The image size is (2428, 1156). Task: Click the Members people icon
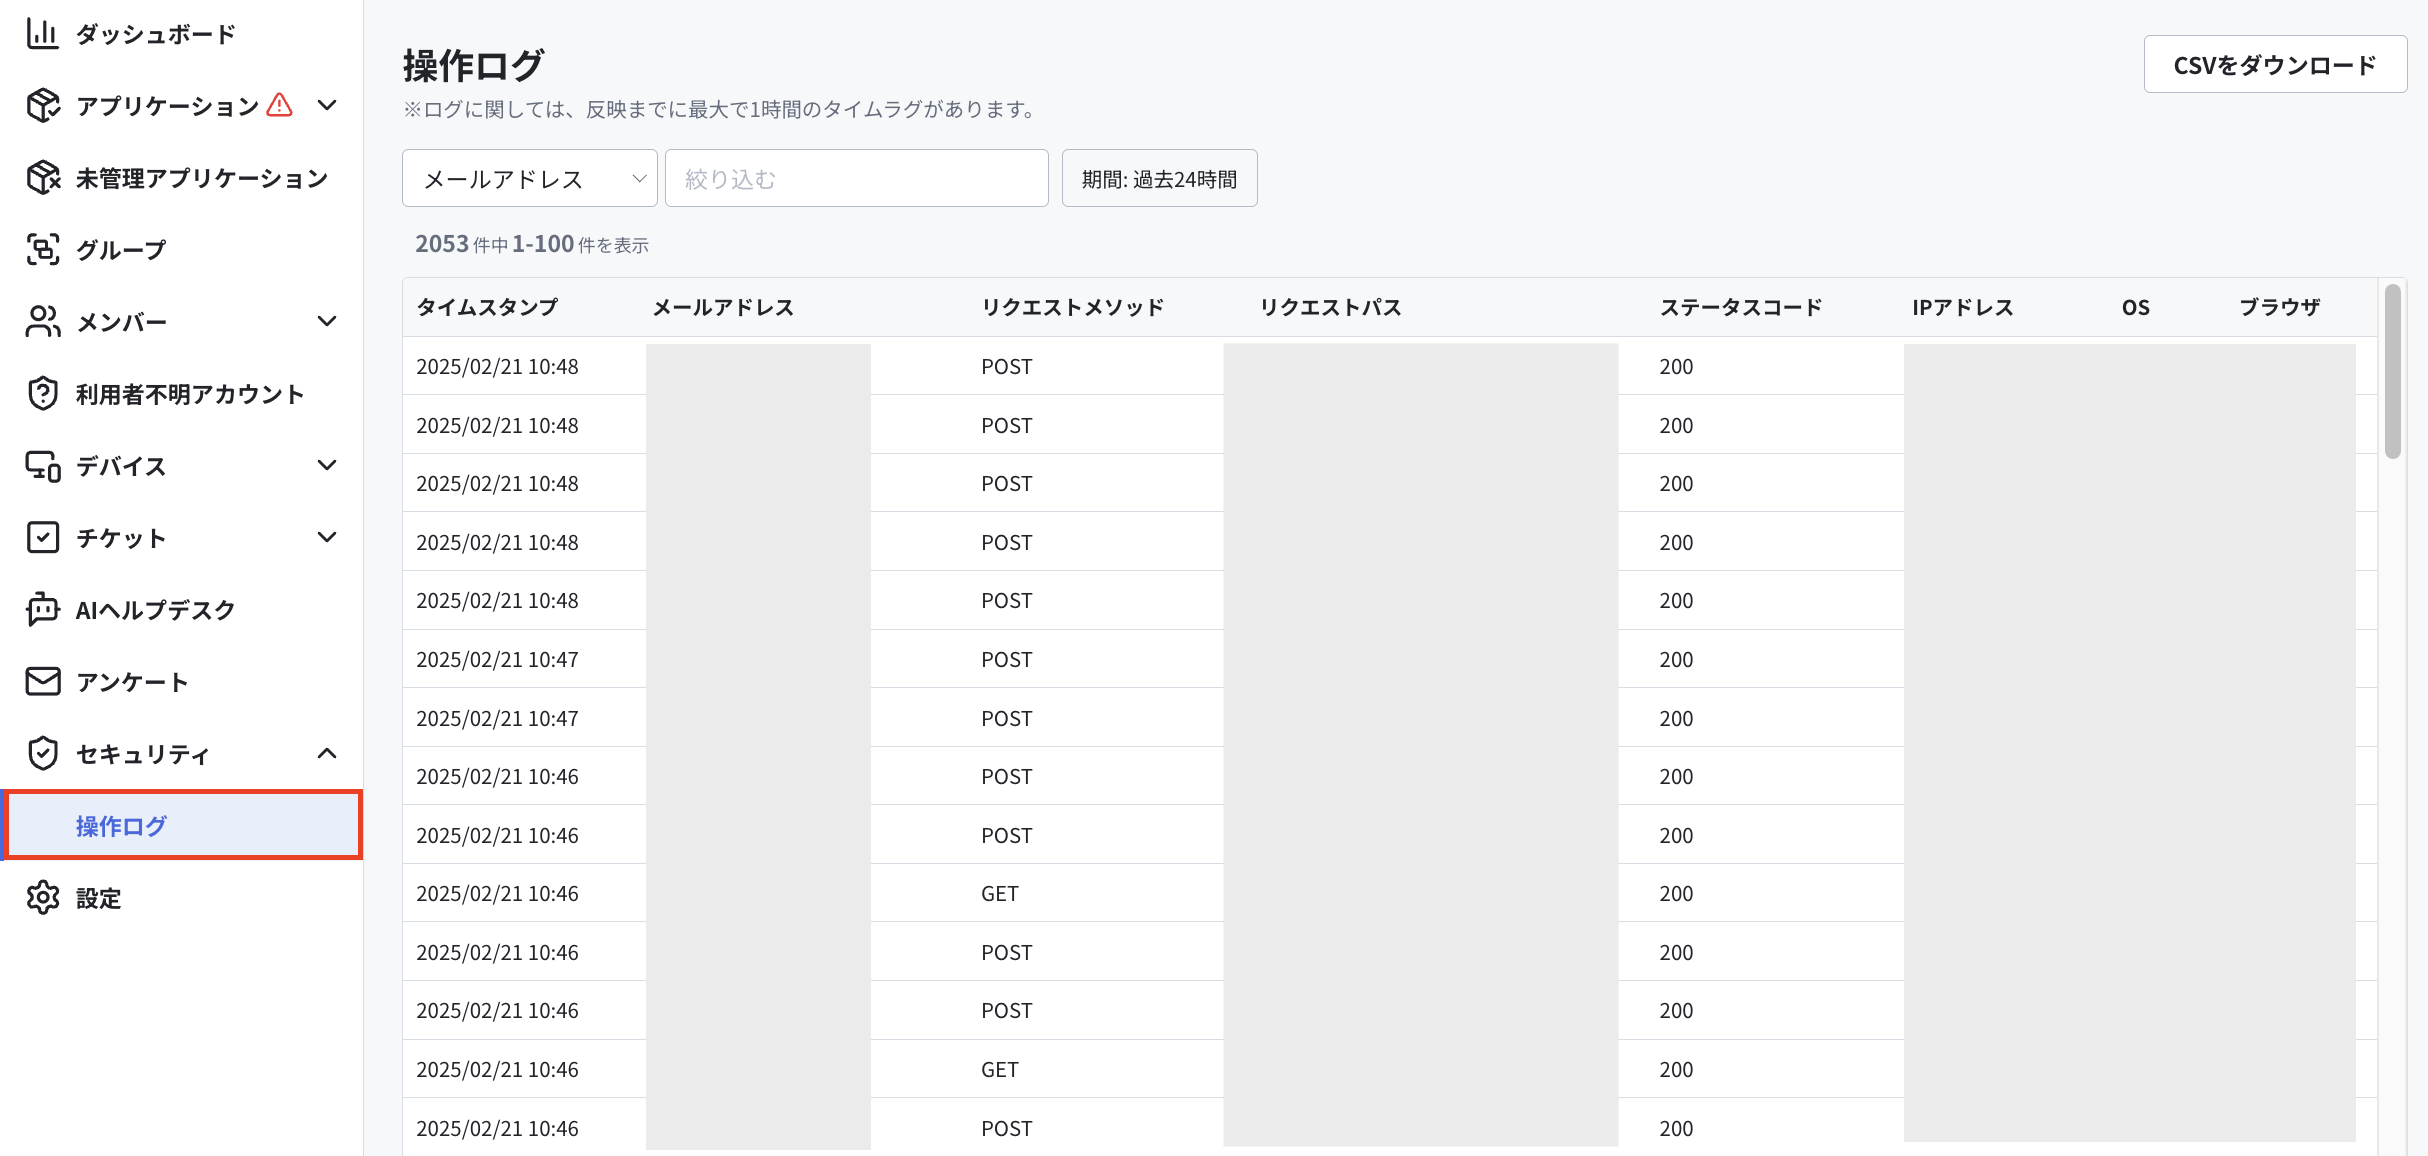click(42, 321)
